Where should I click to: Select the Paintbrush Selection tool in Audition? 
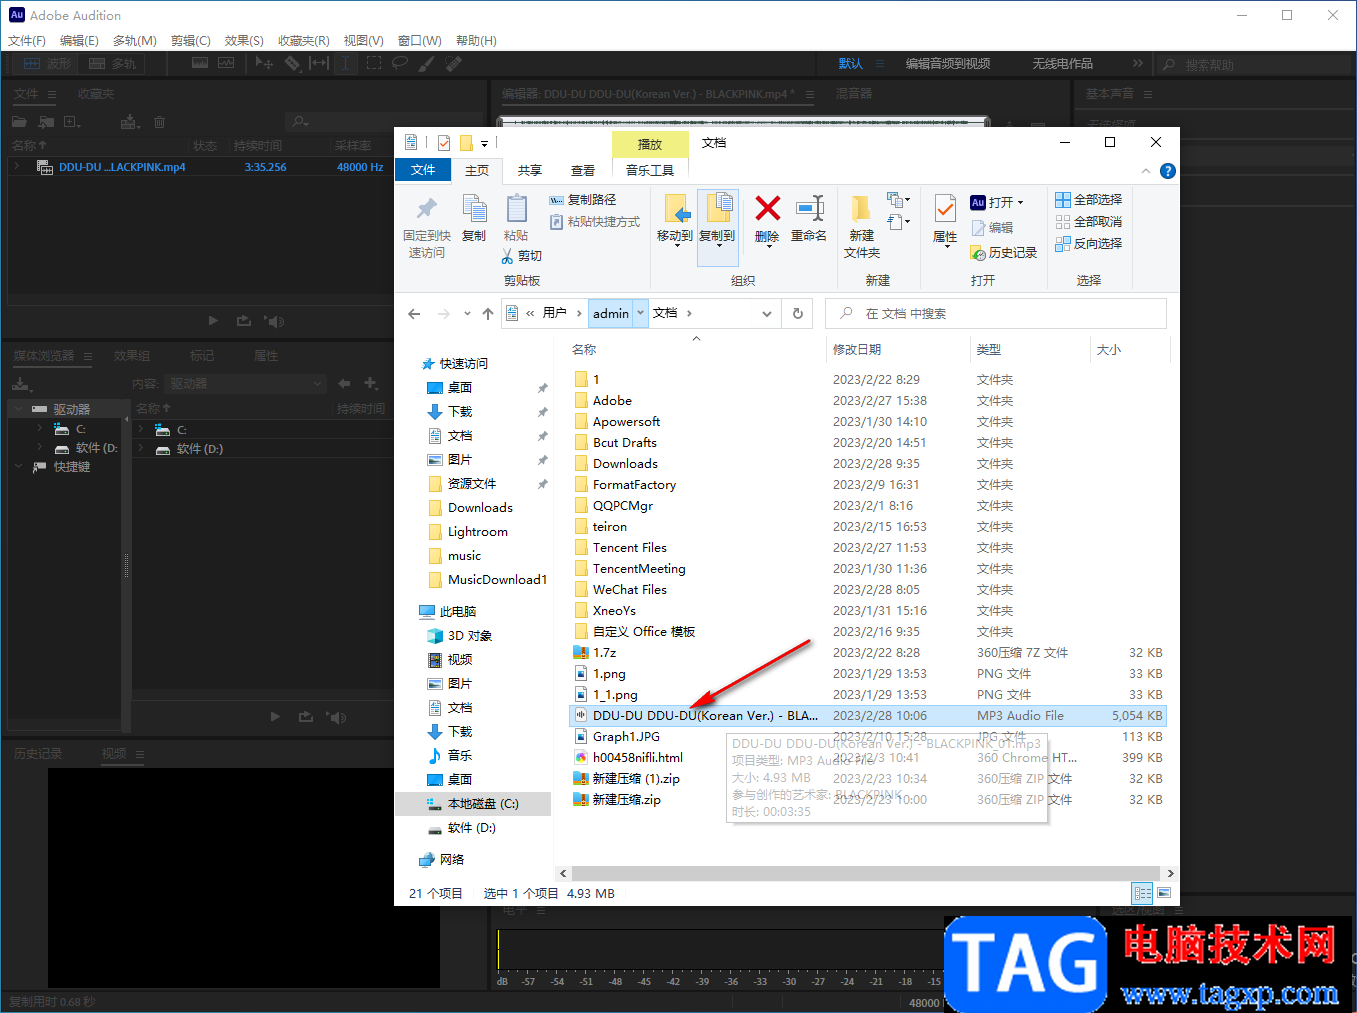click(x=427, y=63)
